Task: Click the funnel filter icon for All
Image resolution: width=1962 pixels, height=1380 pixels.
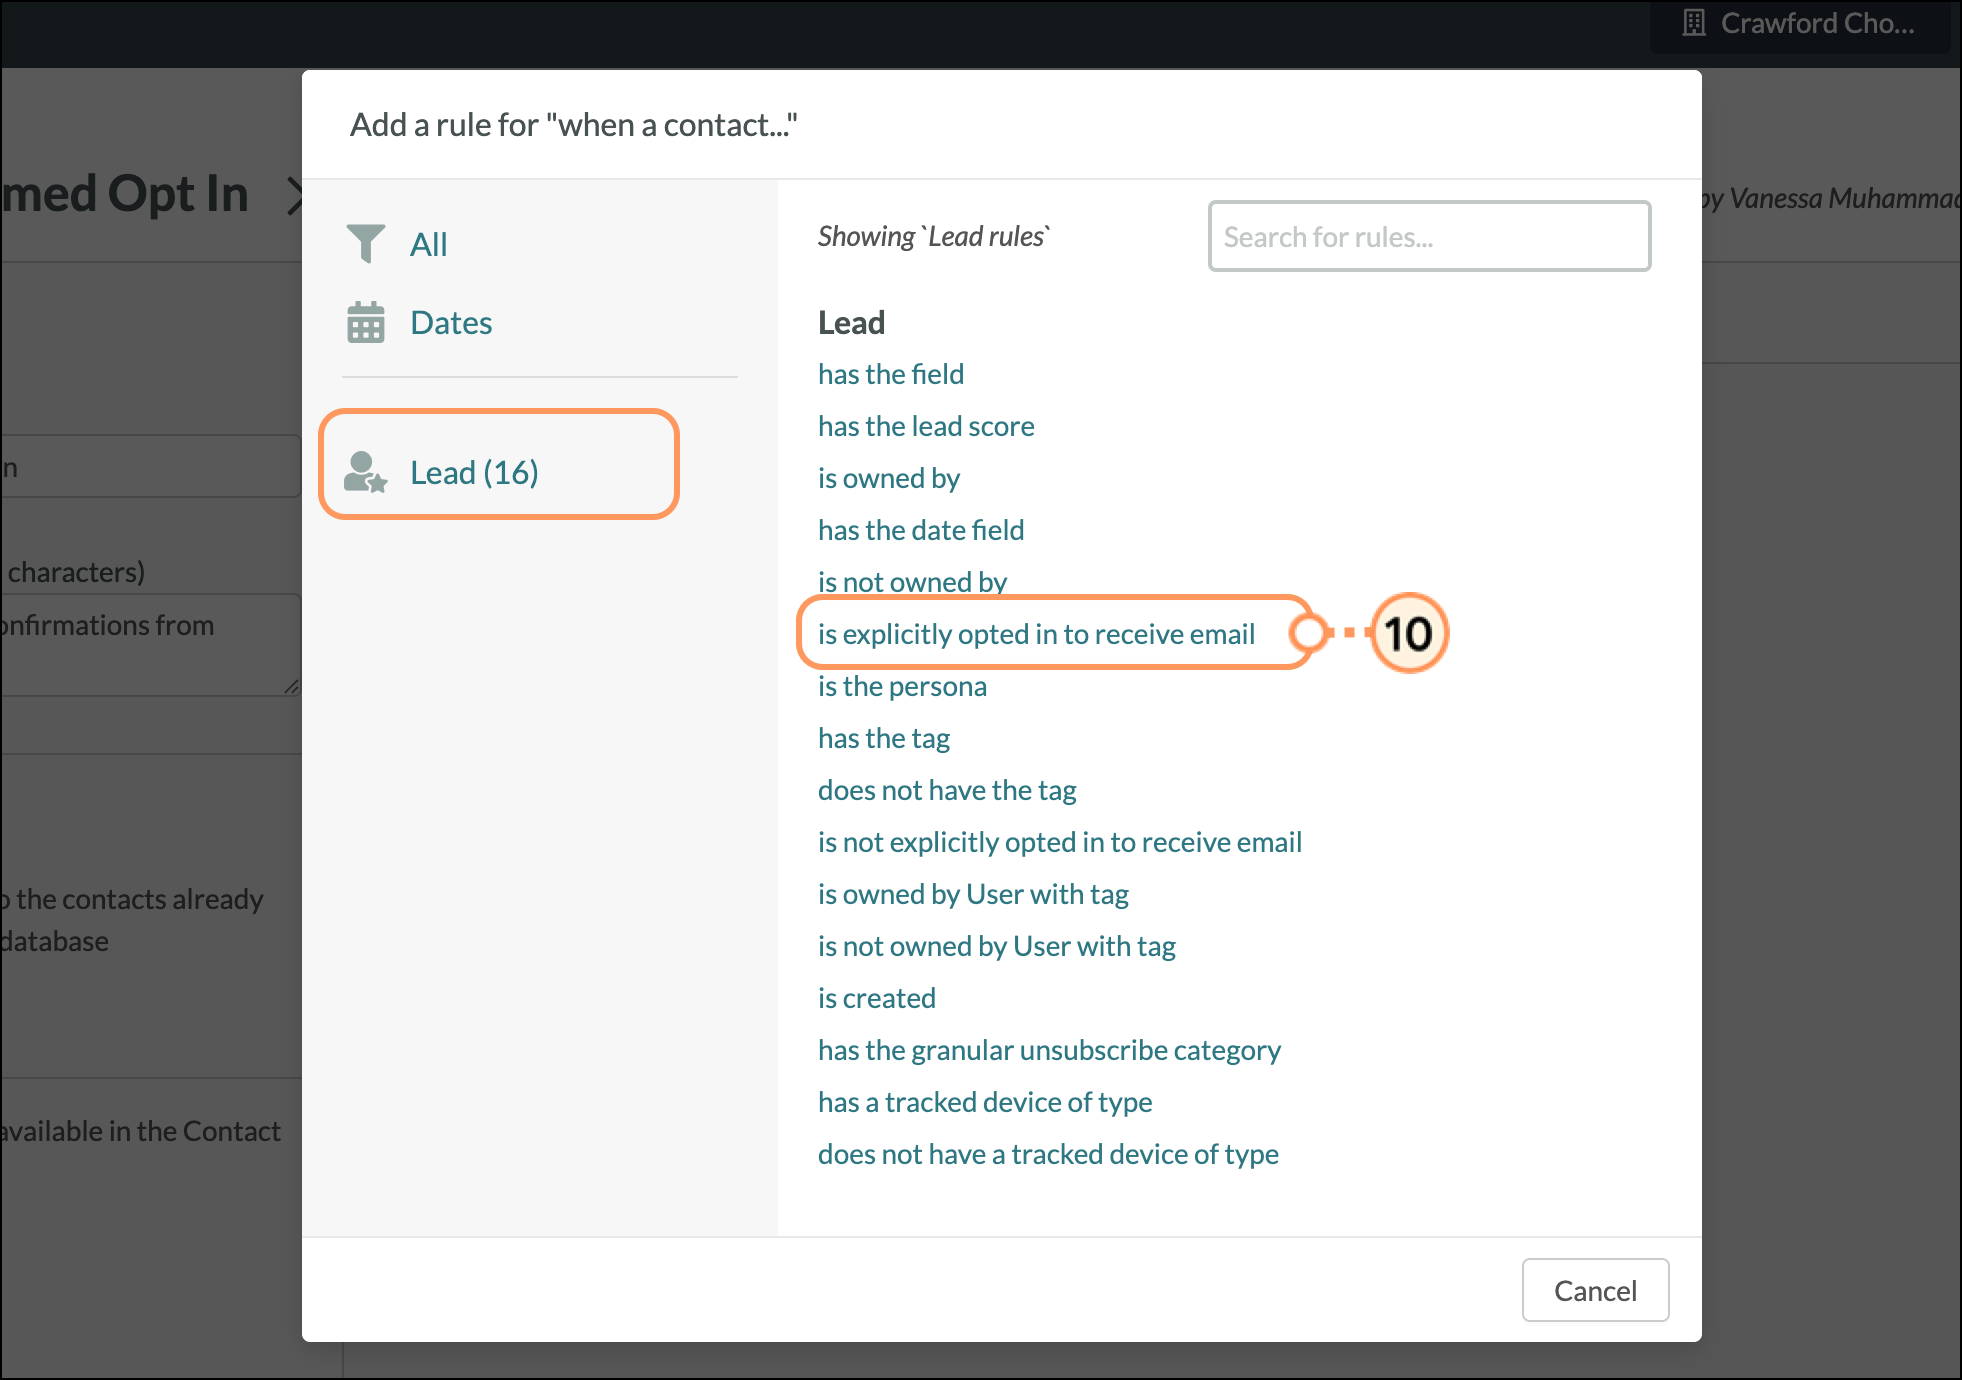Action: coord(365,243)
